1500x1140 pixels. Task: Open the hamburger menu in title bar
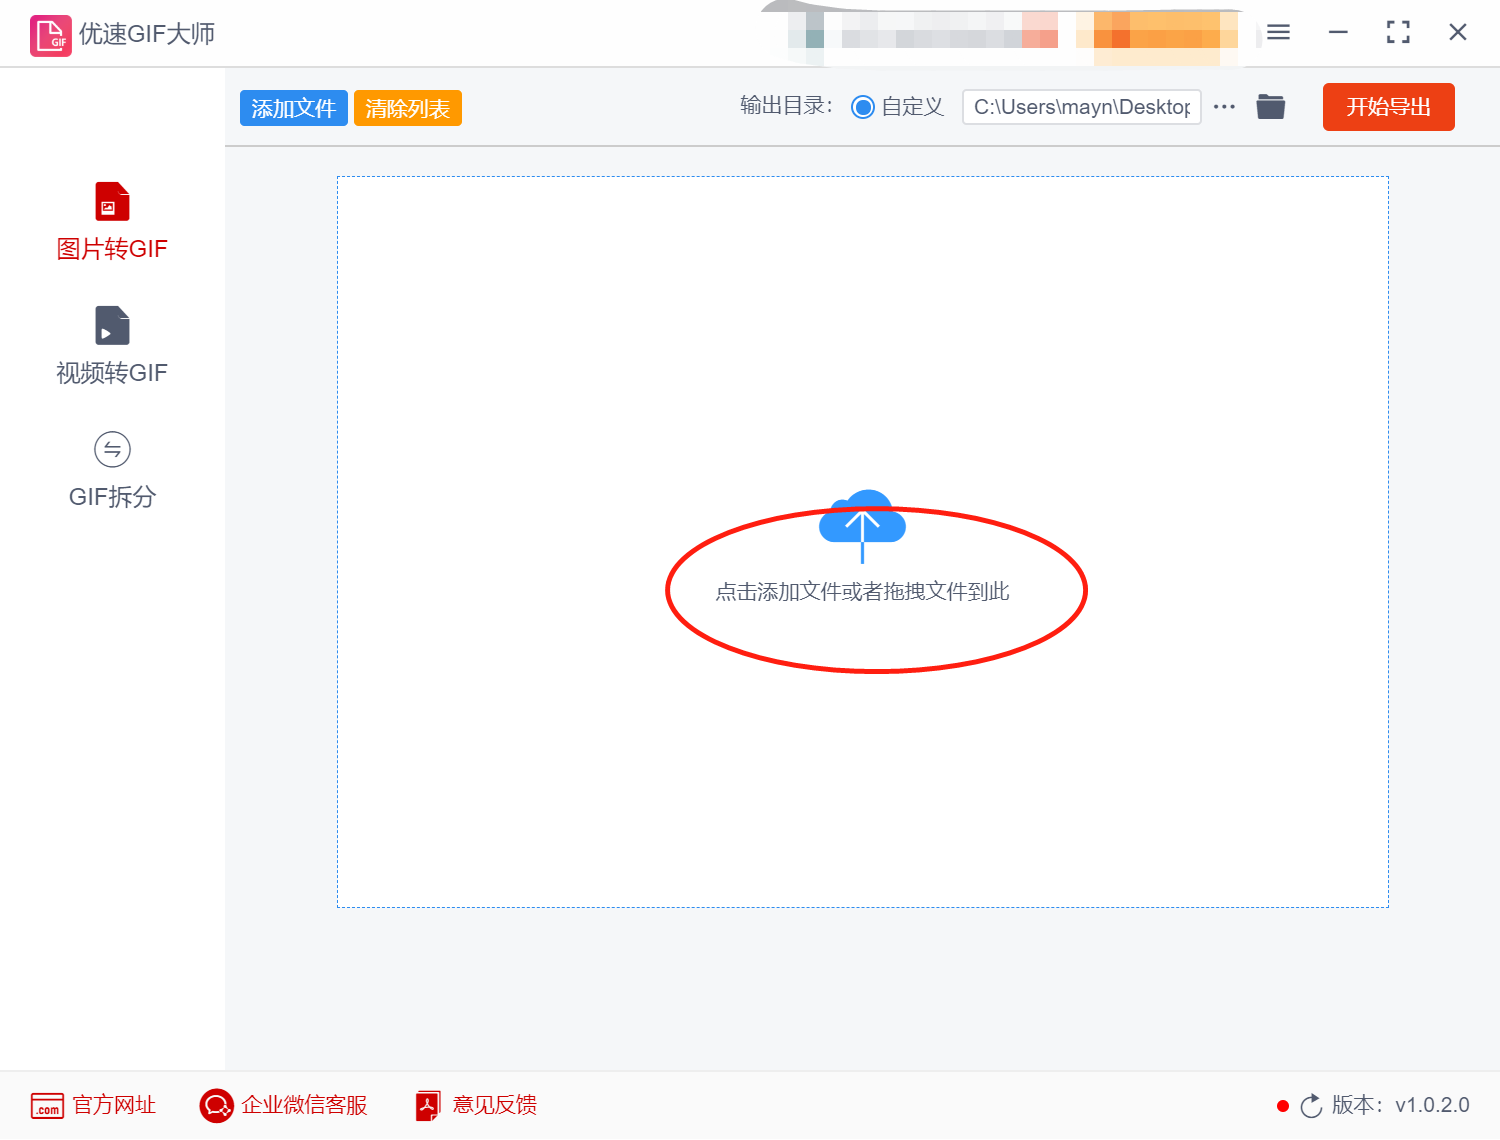pos(1278,32)
